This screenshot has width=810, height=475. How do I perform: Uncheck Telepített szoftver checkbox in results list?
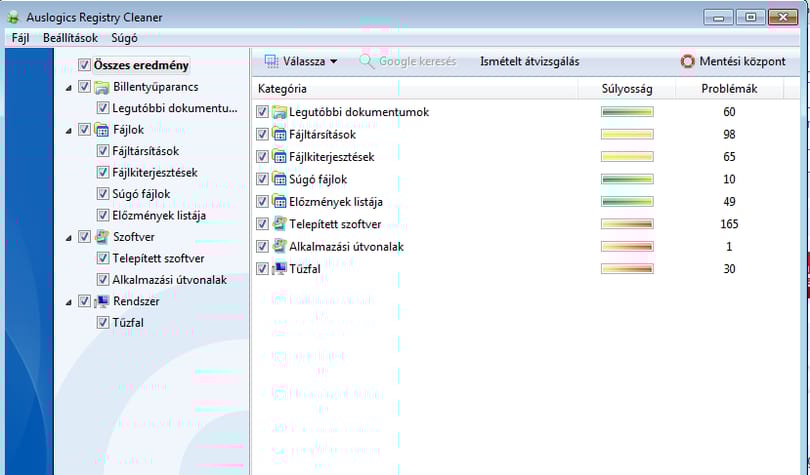[x=262, y=224]
